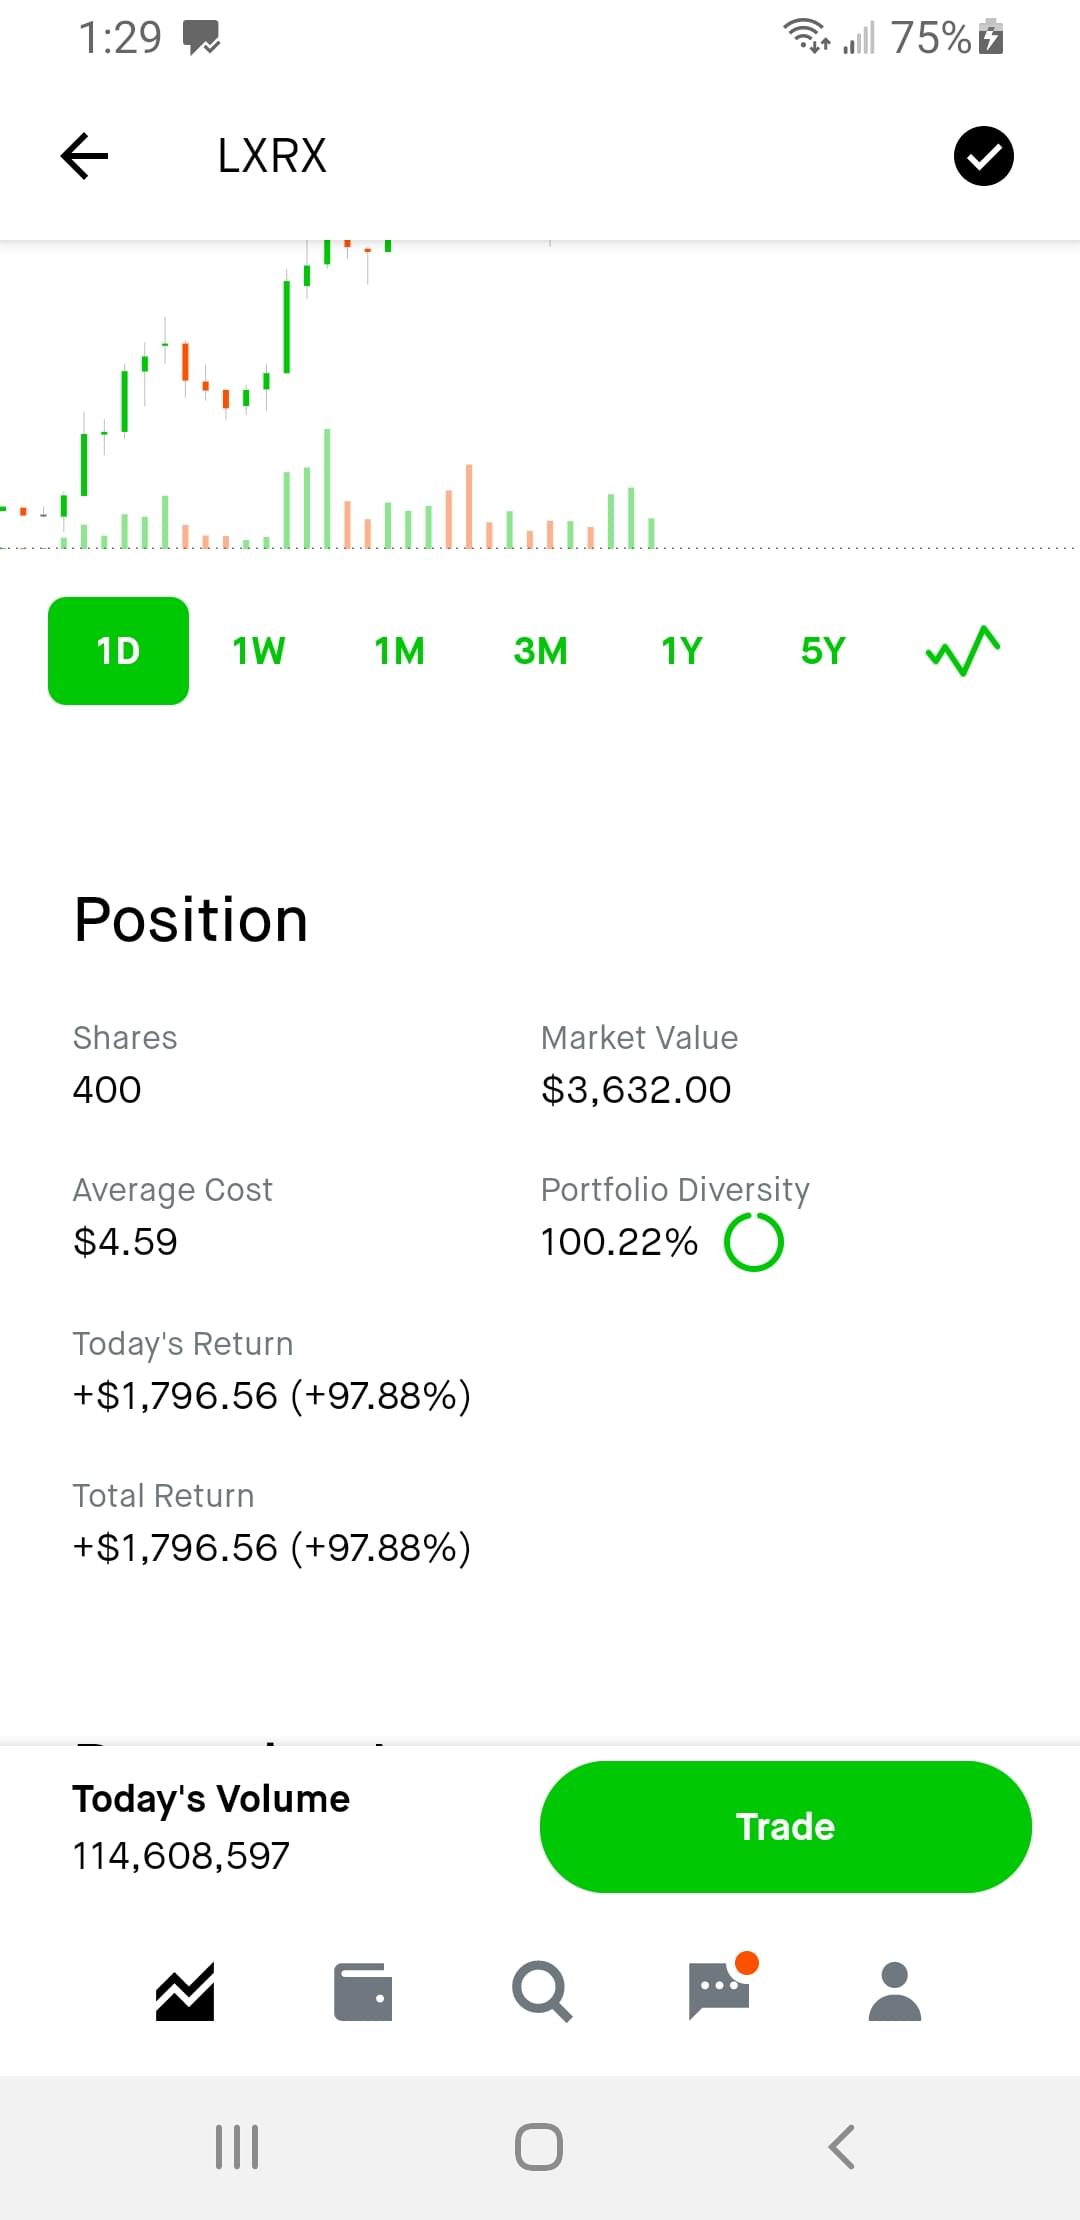Tap Today's Volume stat label
Image resolution: width=1080 pixels, height=2220 pixels.
click(211, 1799)
